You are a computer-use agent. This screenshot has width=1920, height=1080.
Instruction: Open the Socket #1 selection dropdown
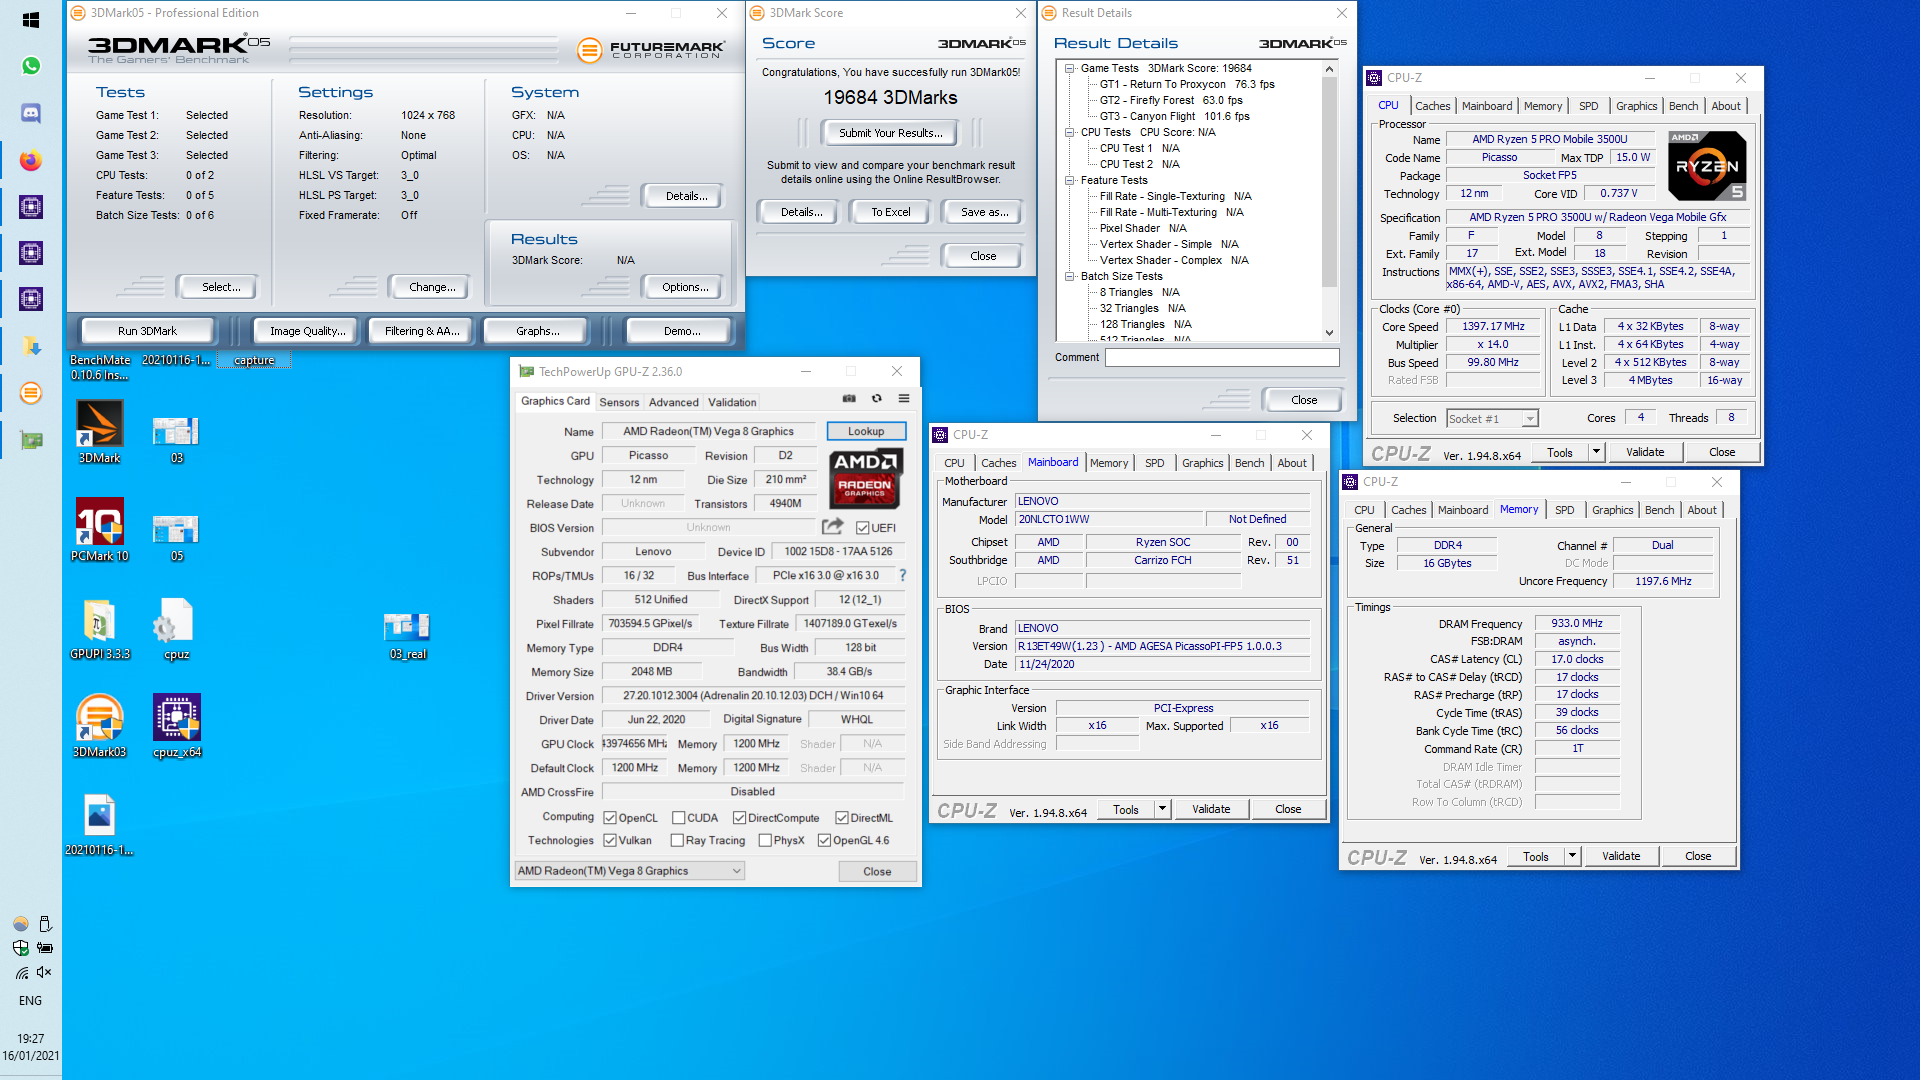pos(1491,419)
